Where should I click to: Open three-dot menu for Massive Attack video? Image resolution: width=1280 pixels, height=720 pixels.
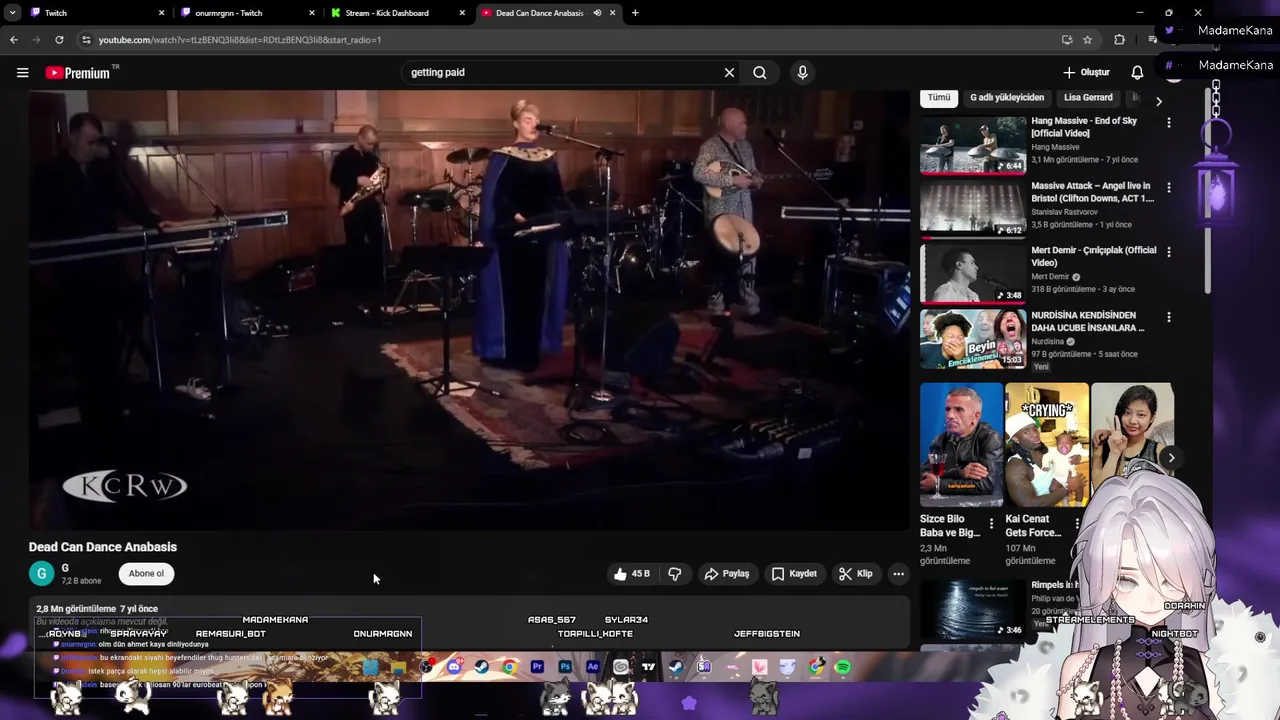tap(1168, 187)
